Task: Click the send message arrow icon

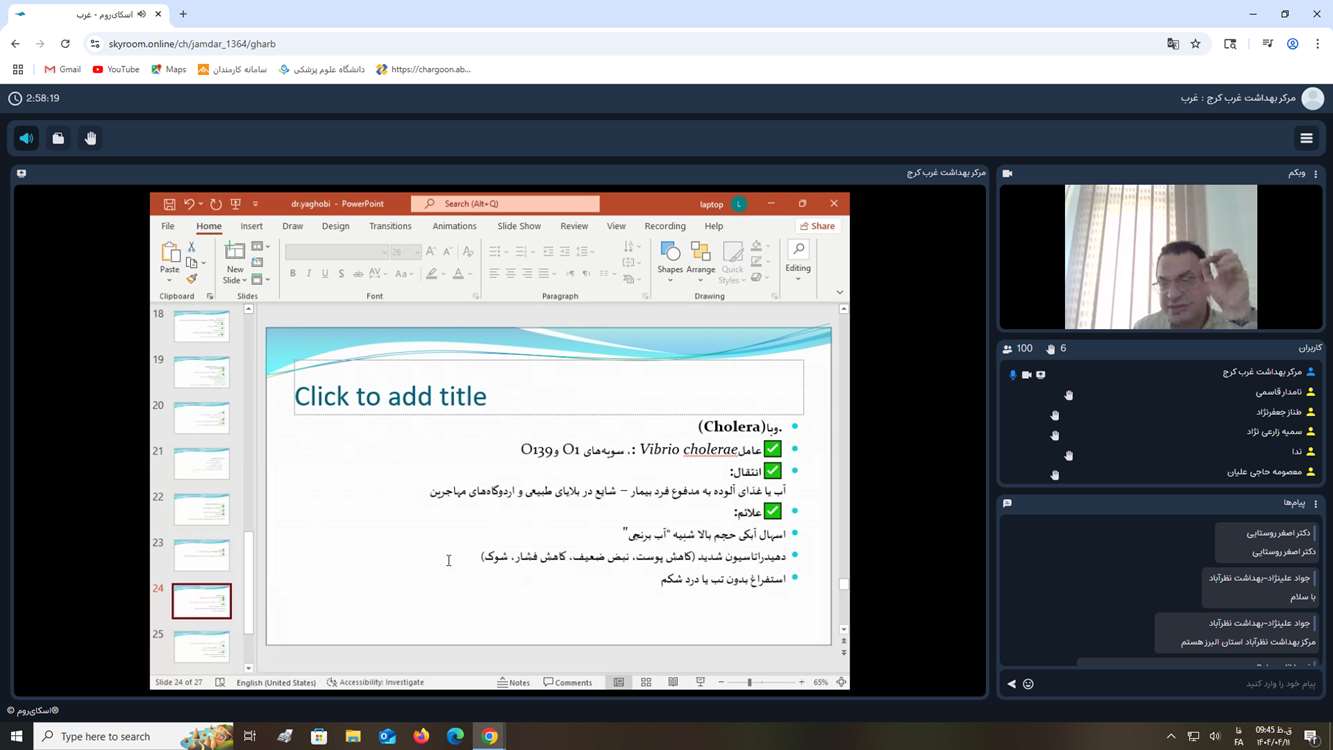Action: click(1011, 684)
